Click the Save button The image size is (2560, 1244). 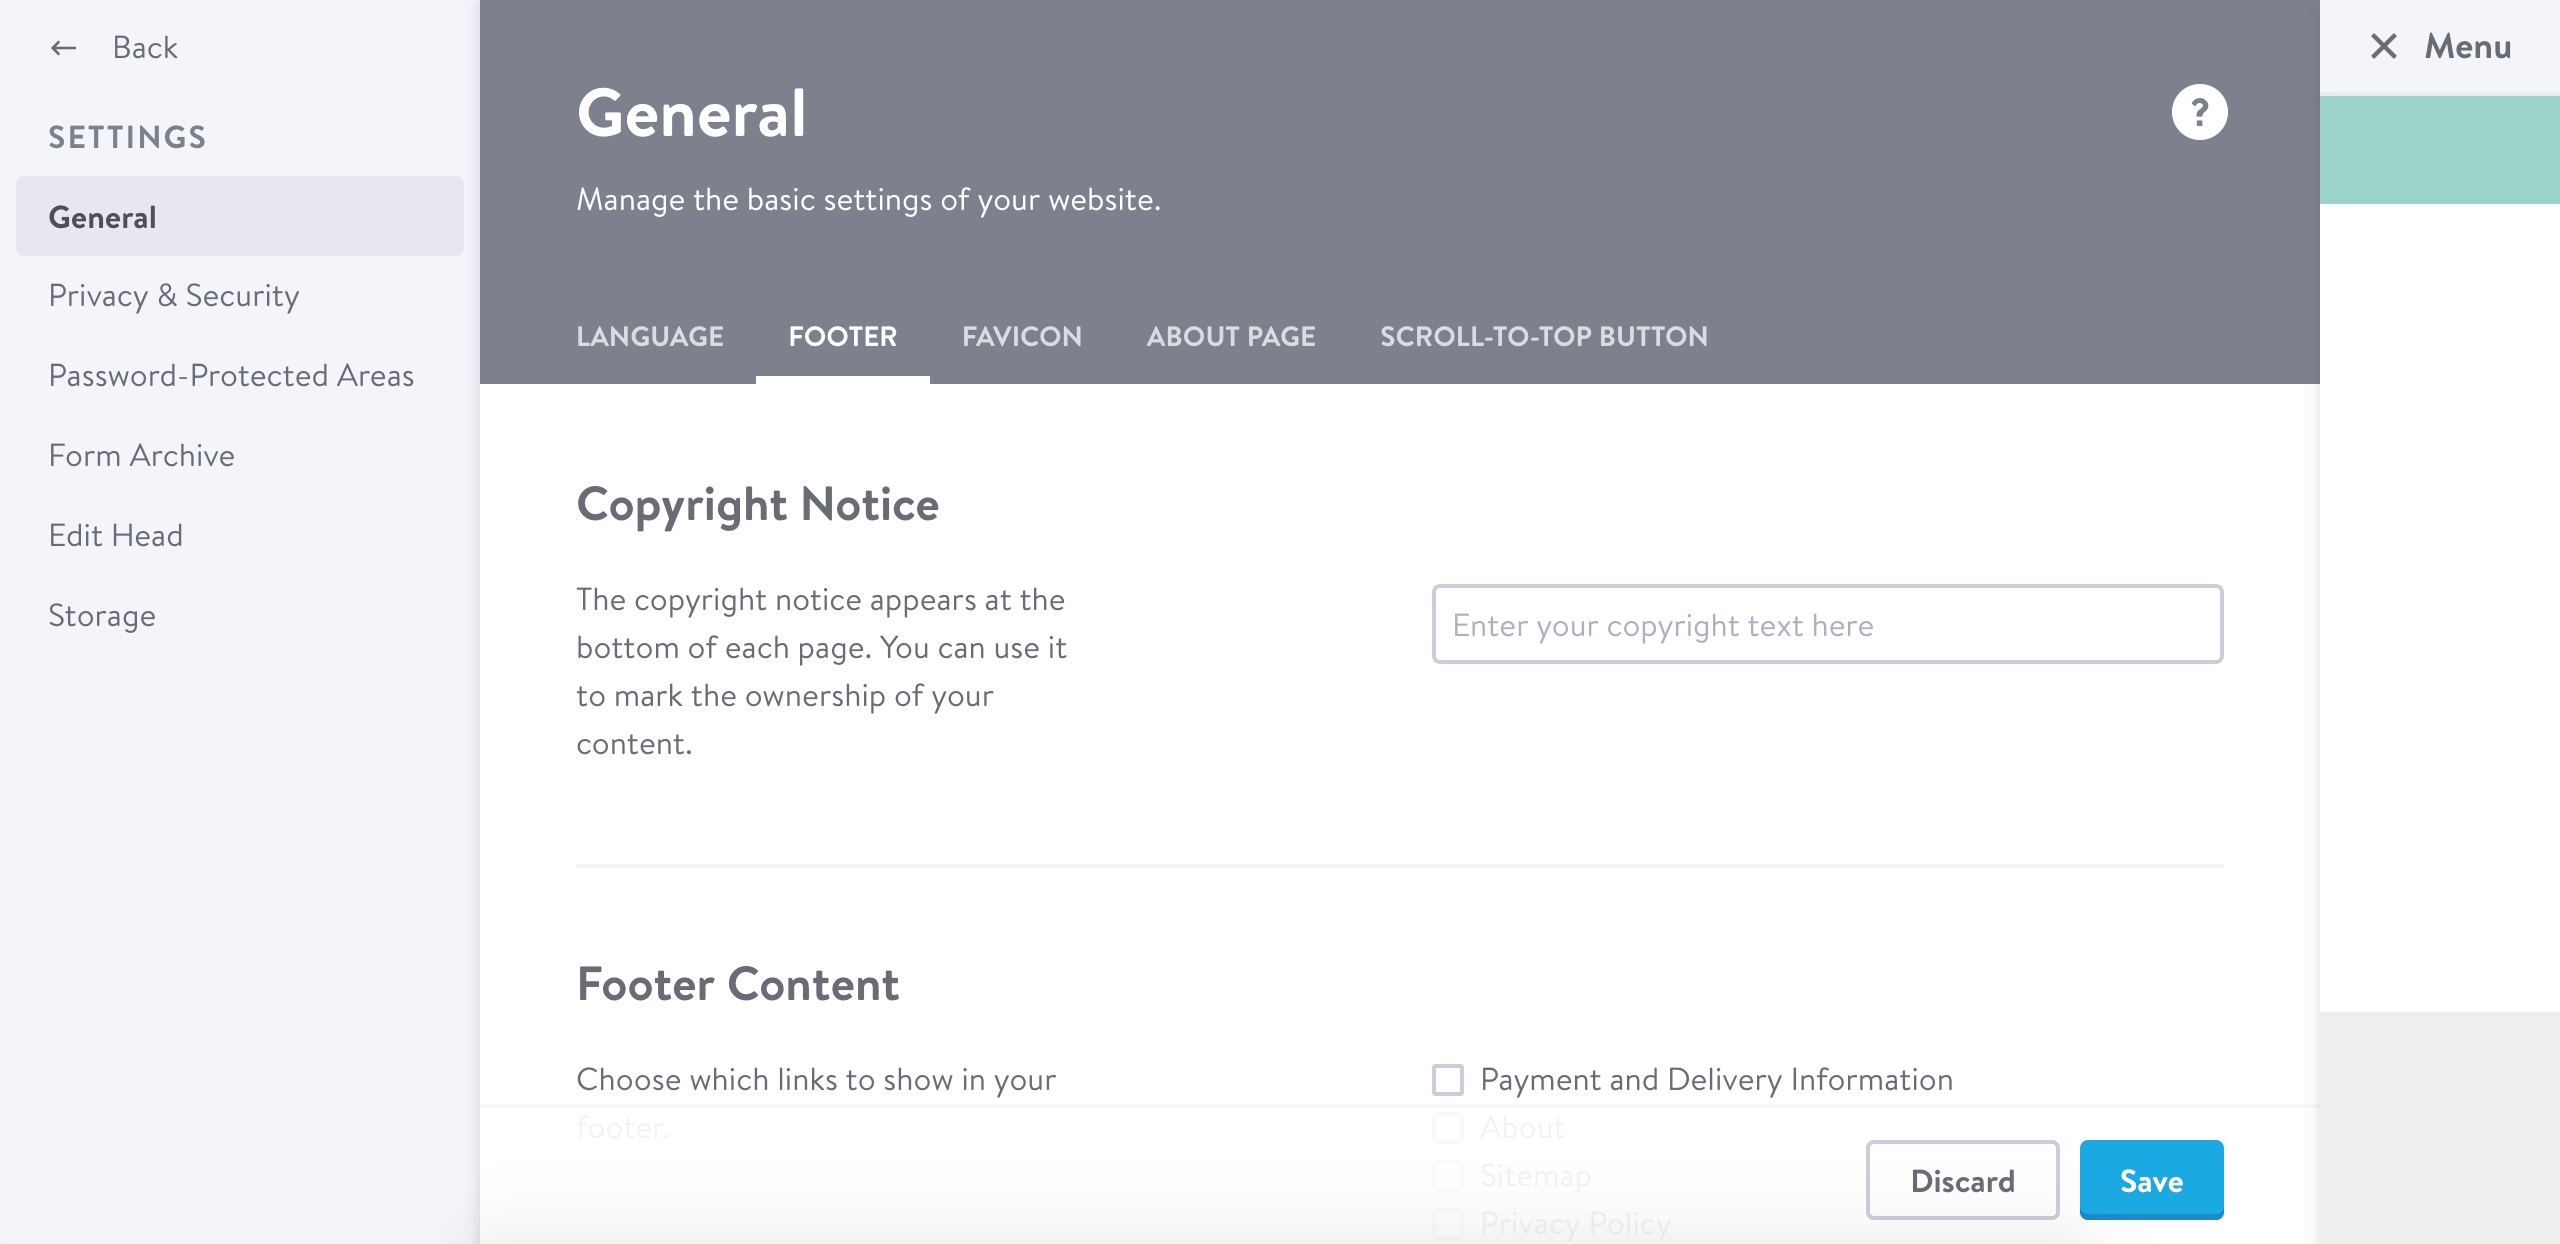[2151, 1180]
